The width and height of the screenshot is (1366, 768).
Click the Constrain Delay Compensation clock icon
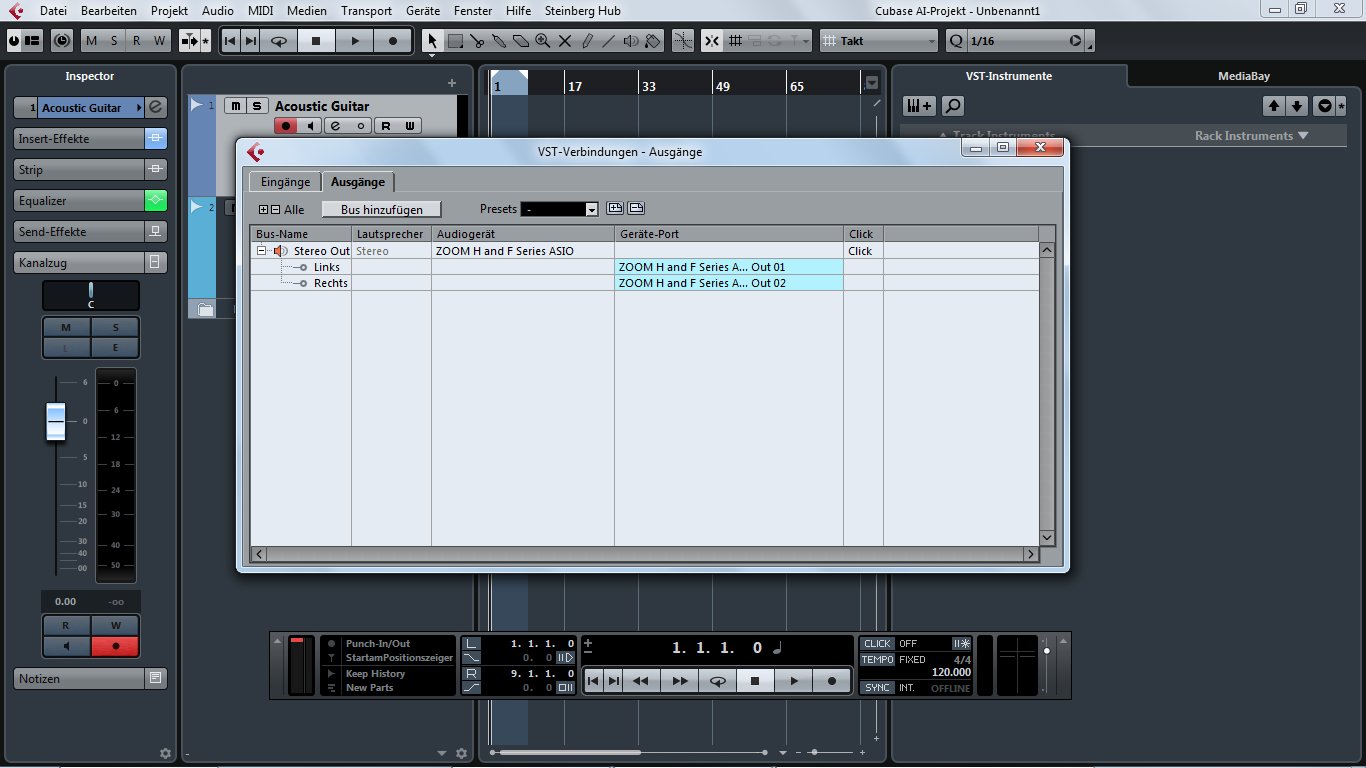pyautogui.click(x=63, y=41)
